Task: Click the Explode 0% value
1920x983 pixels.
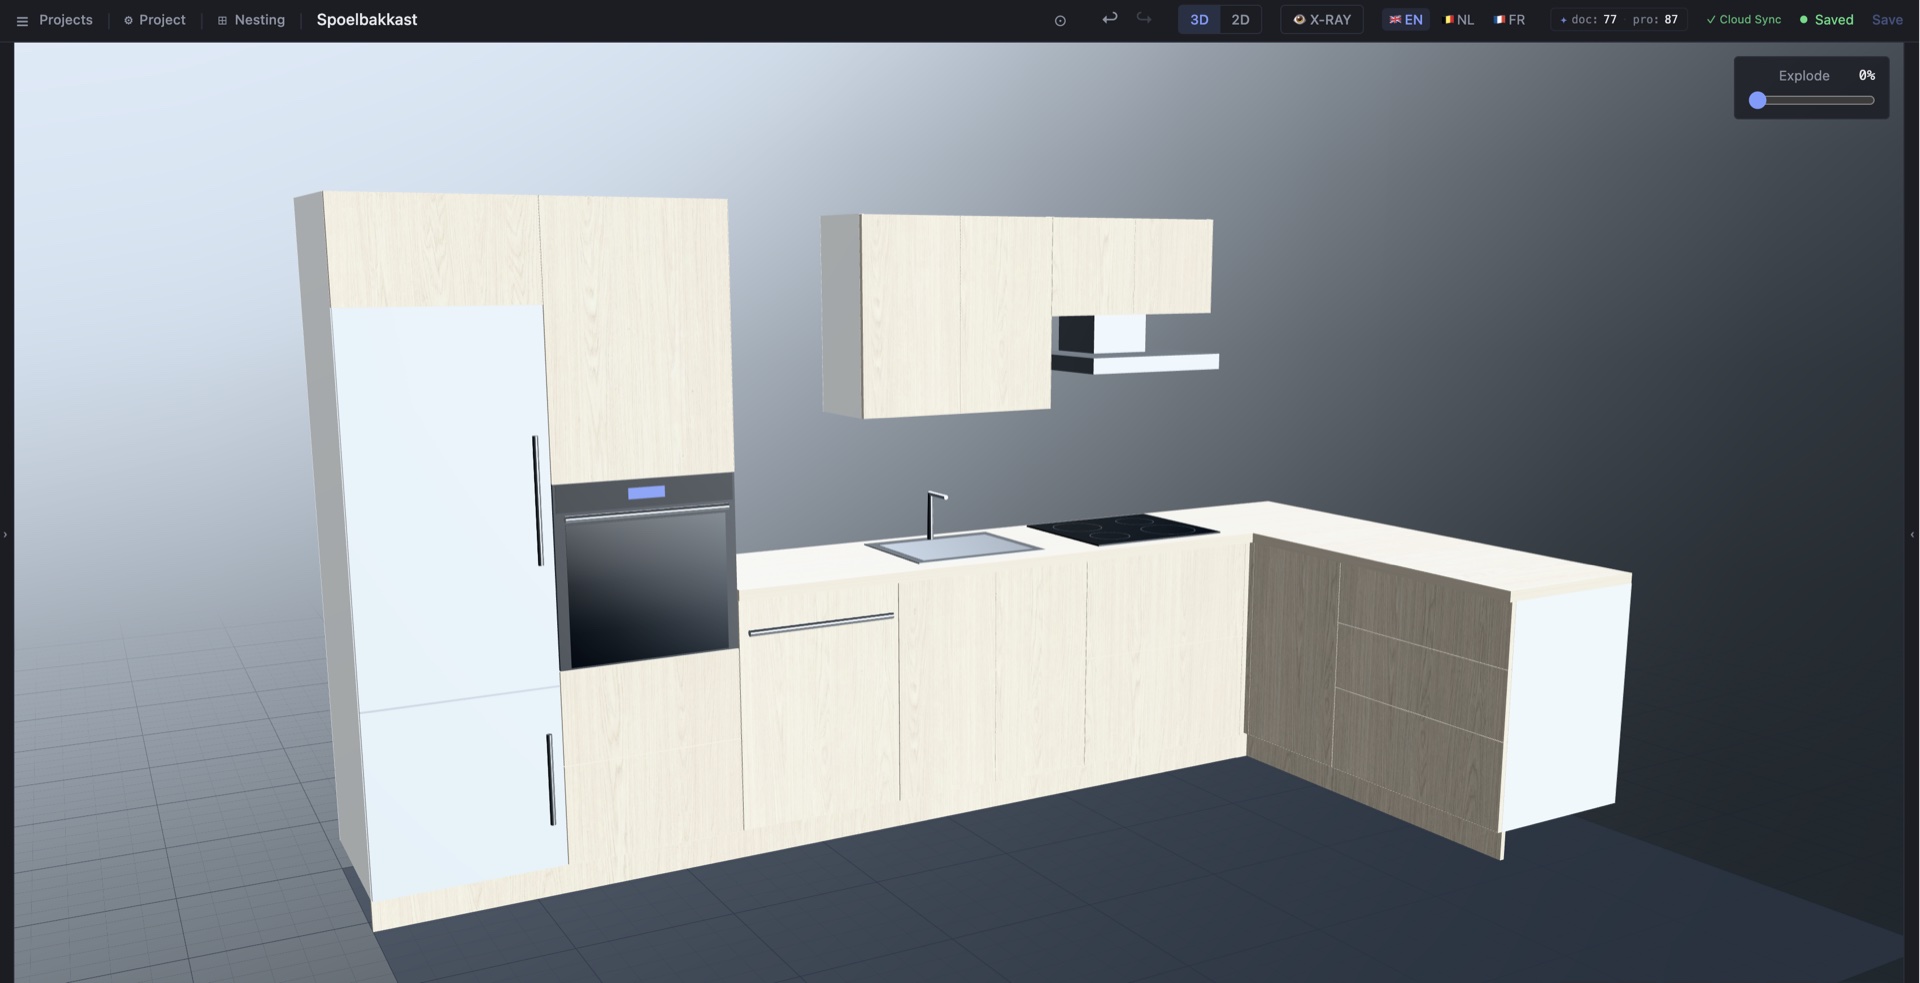Action: [x=1866, y=75]
